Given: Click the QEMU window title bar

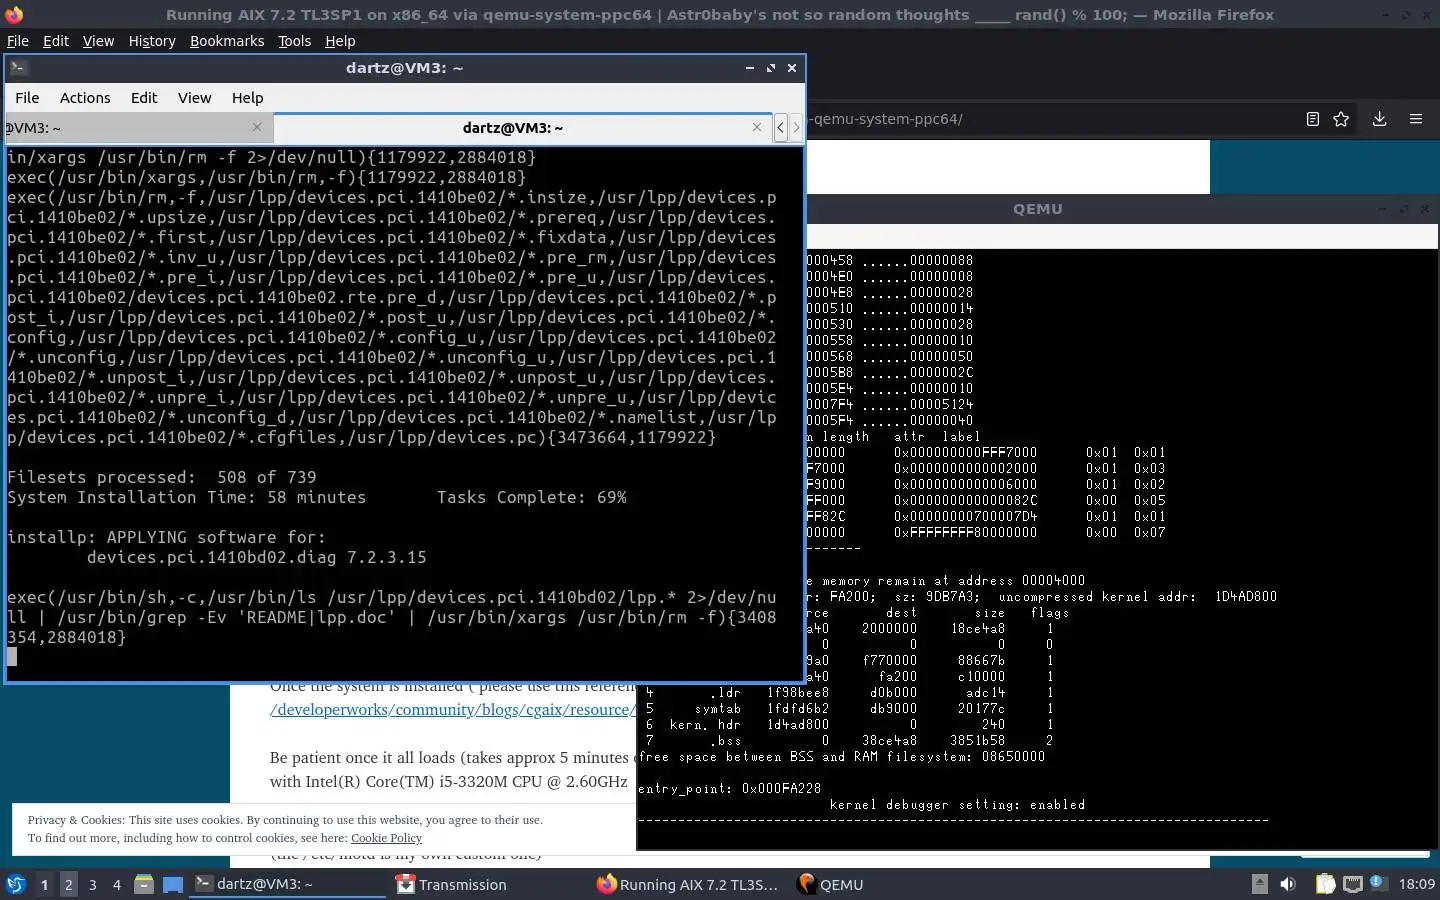Looking at the screenshot, I should coord(1037,209).
